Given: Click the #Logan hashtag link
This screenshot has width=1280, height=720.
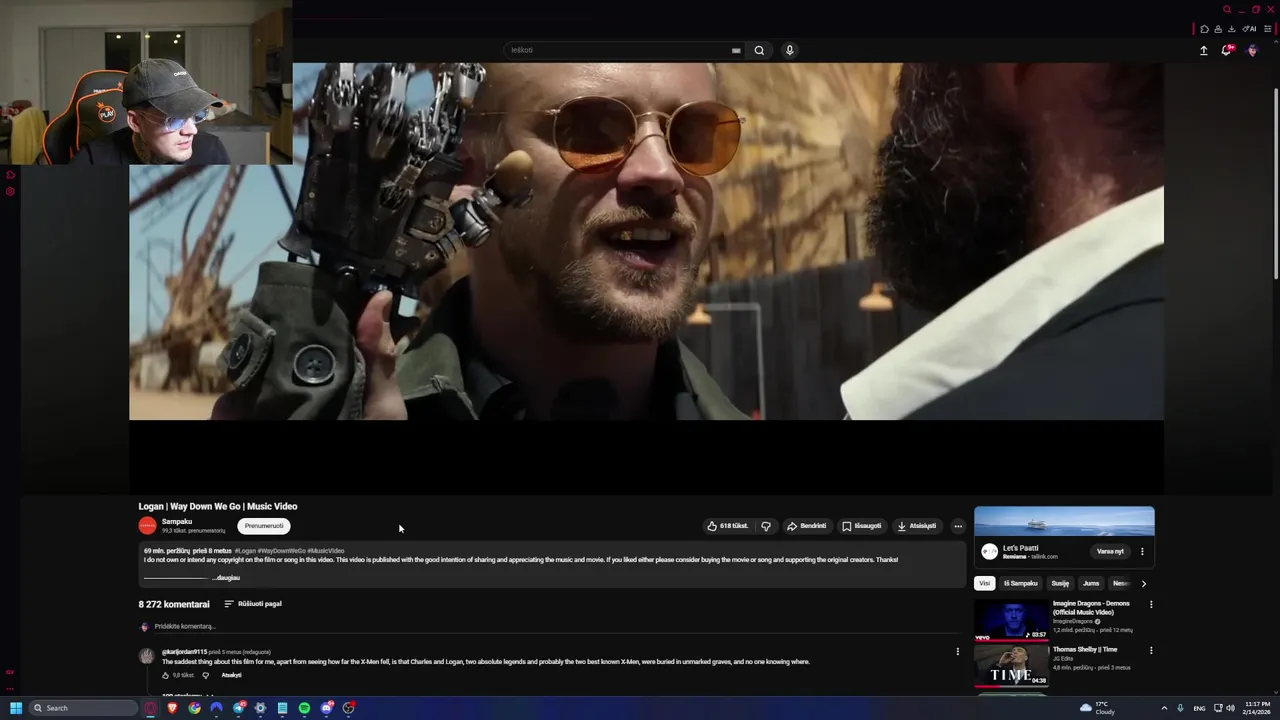Looking at the screenshot, I should click(x=245, y=551).
